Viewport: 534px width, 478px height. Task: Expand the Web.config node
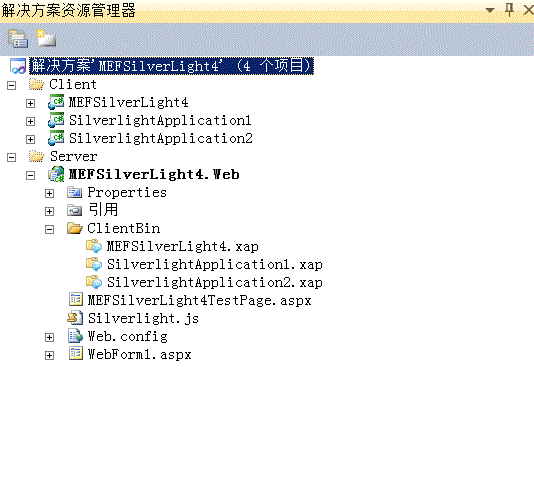coord(50,337)
